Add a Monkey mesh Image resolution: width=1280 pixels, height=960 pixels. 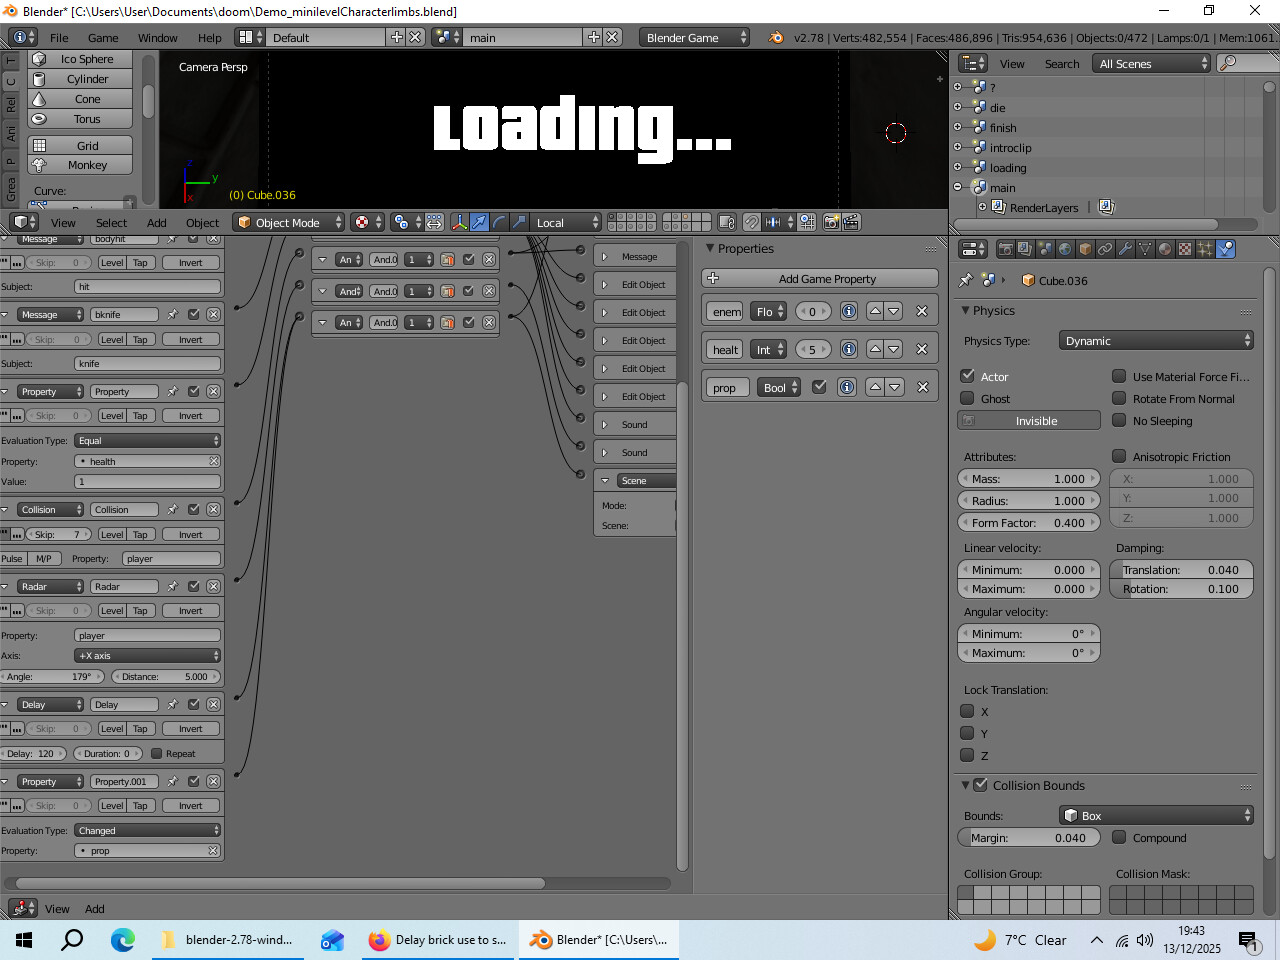click(80, 165)
